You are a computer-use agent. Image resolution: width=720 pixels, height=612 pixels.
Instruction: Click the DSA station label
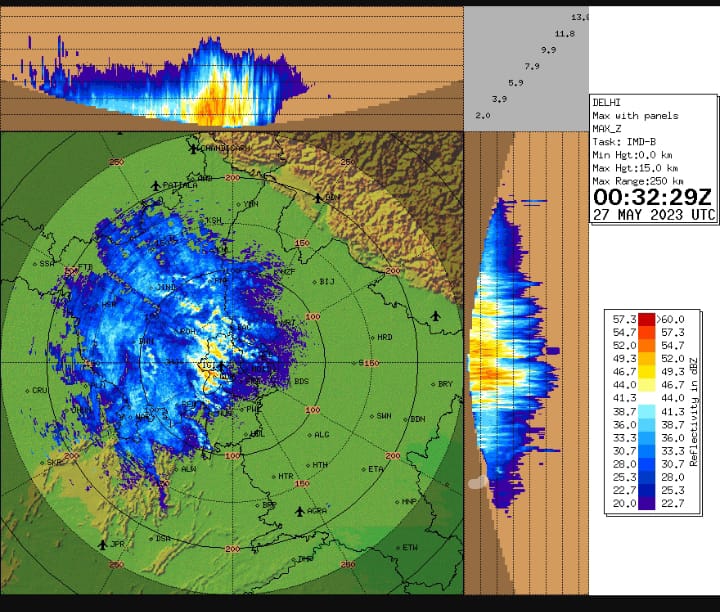[x=163, y=539]
